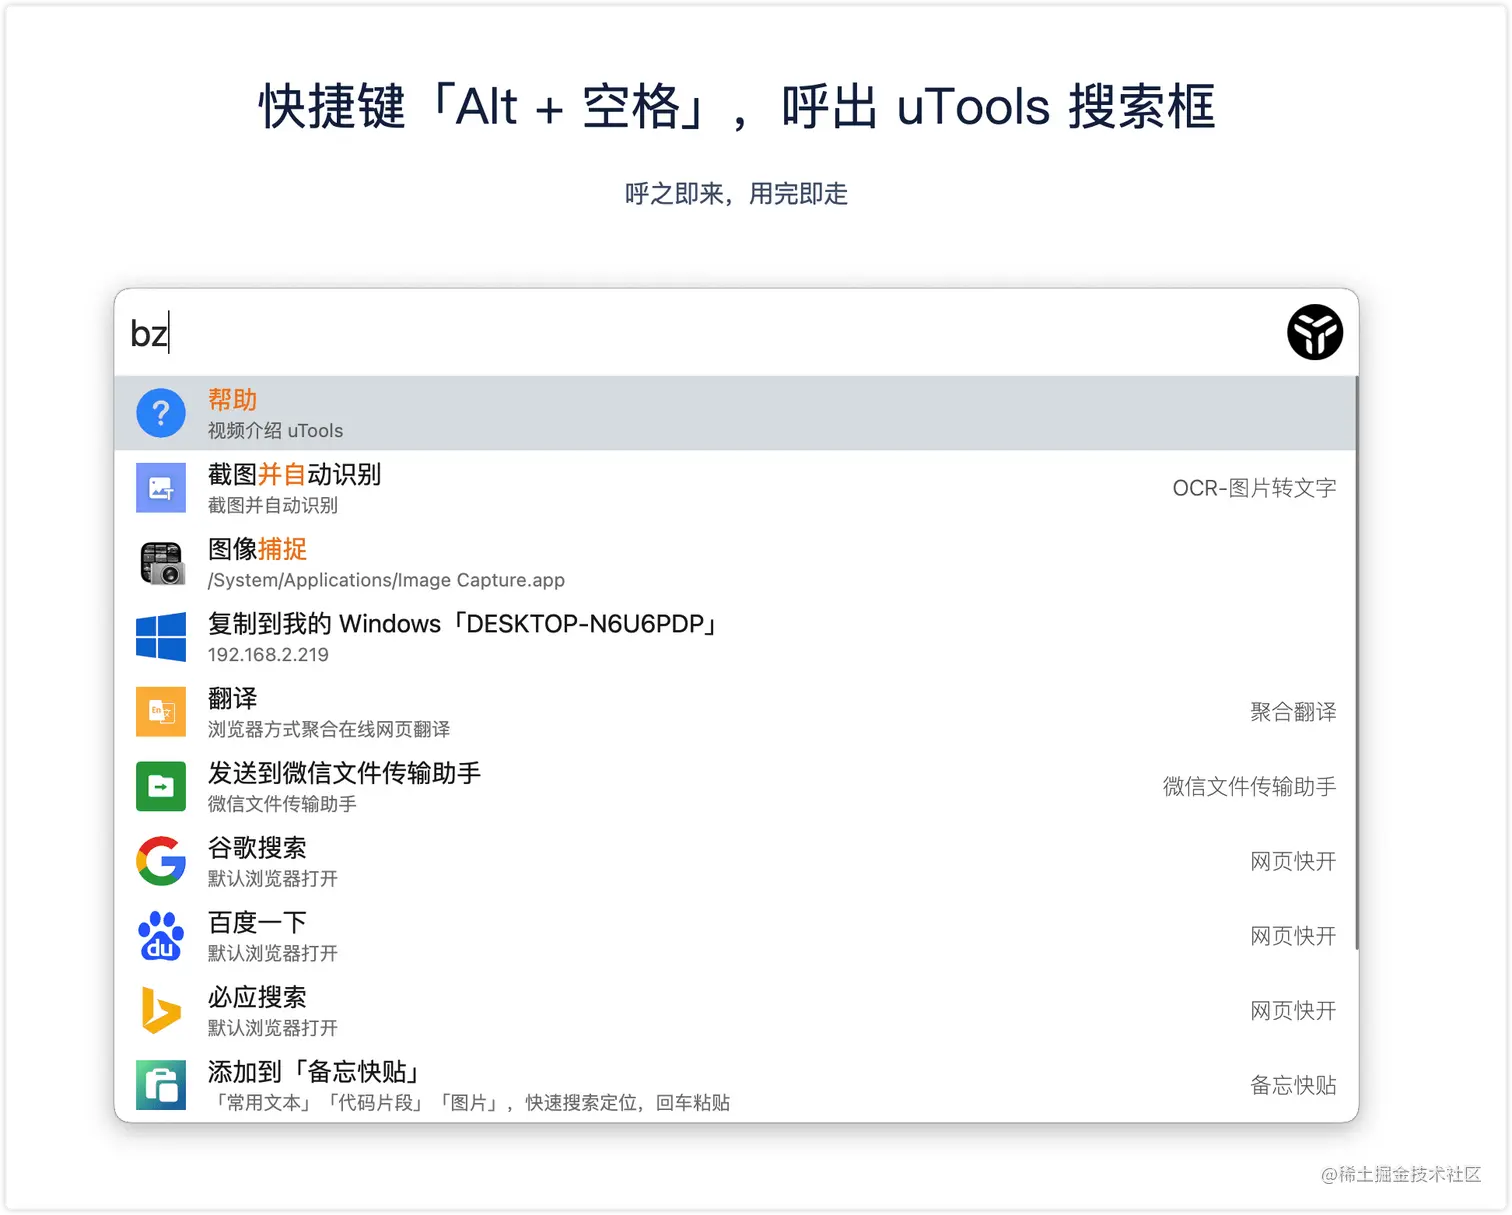The image size is (1512, 1215).
Task: Click 默认浏览器打开 under 百度一下
Action: click(x=273, y=953)
